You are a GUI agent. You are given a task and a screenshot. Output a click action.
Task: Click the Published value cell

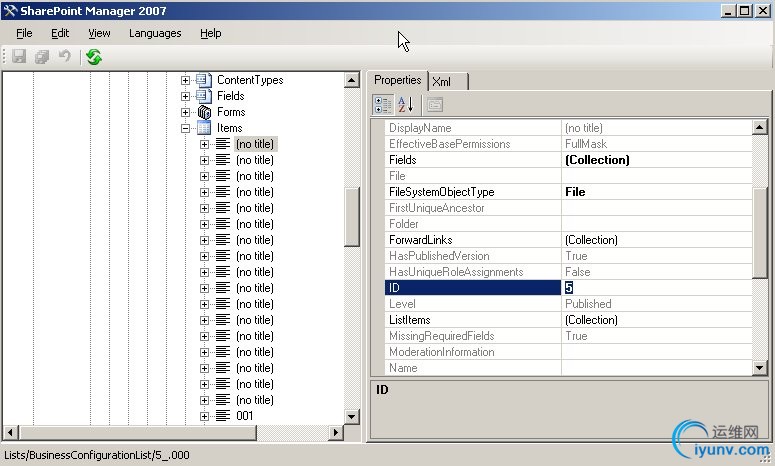[x=657, y=303]
